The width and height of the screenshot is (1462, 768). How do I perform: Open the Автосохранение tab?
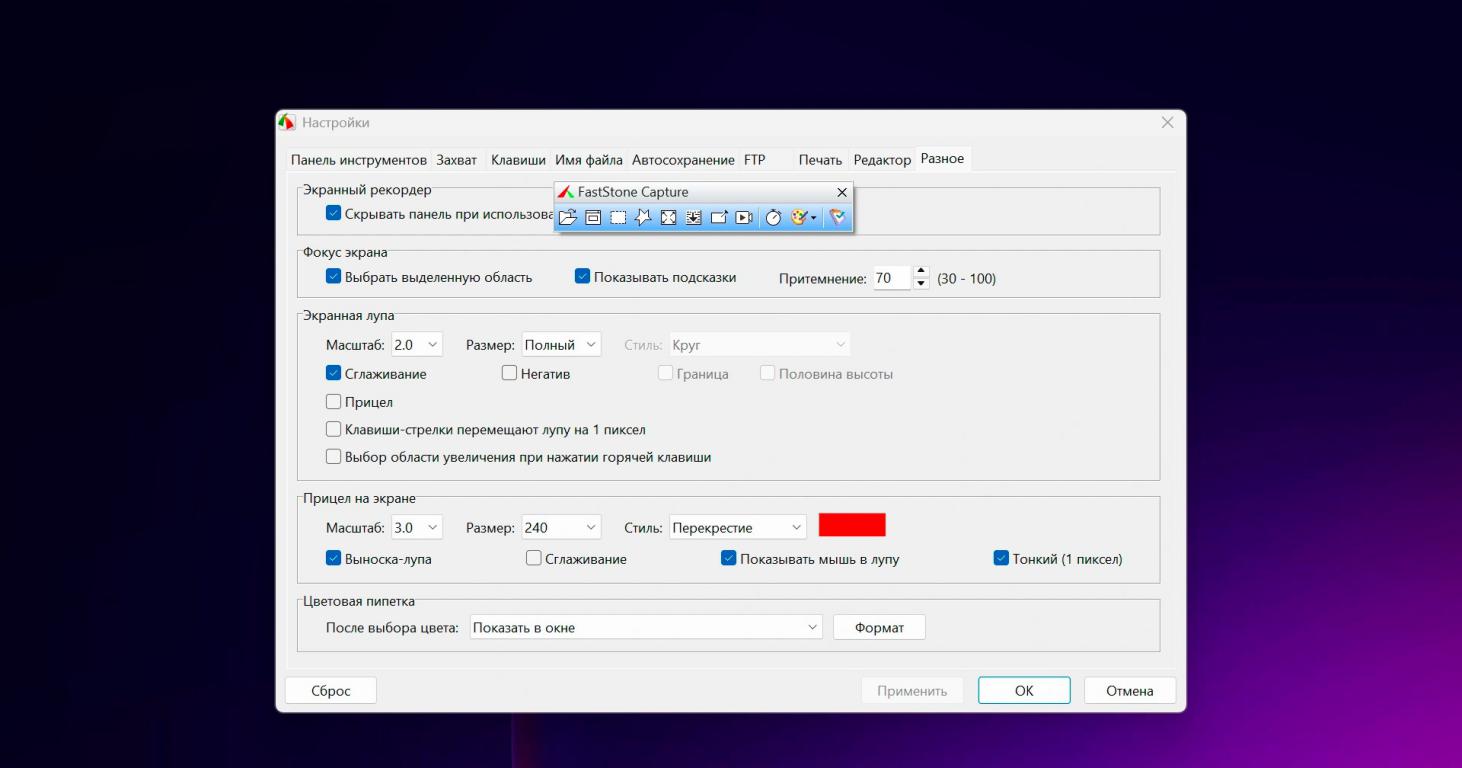[x=683, y=160]
